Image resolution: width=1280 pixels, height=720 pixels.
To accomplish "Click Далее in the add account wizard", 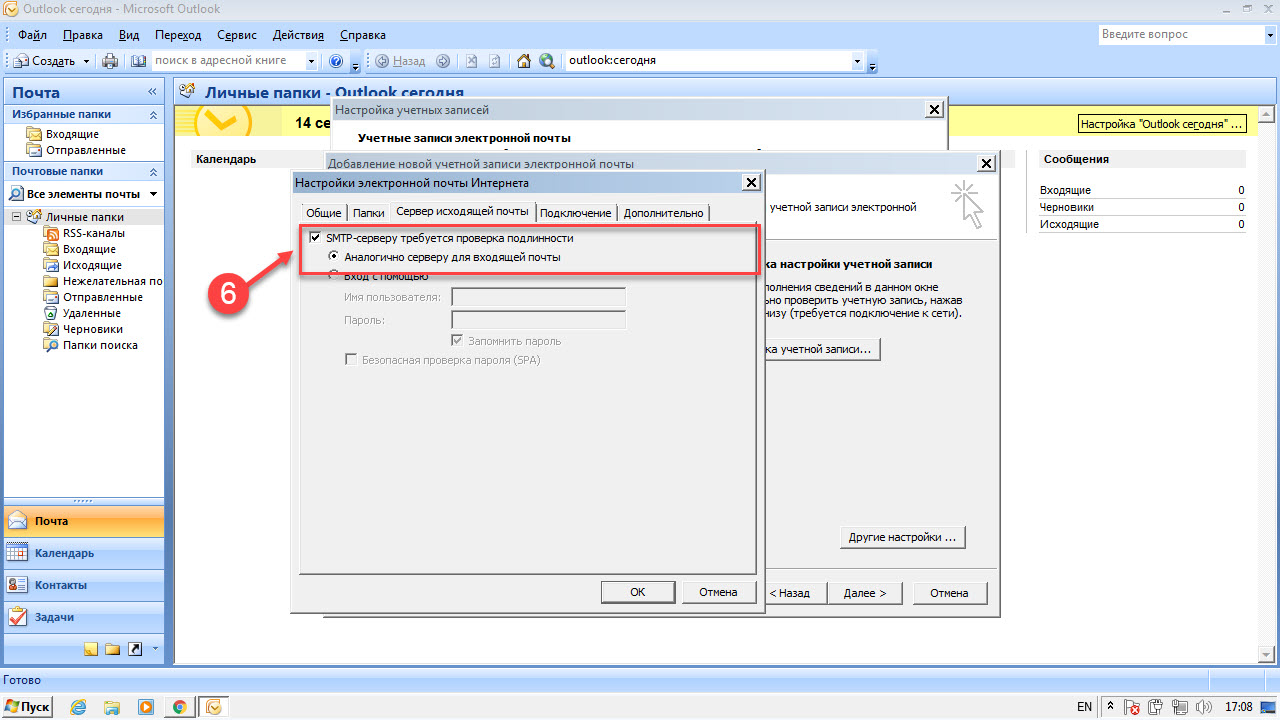I will point(865,593).
